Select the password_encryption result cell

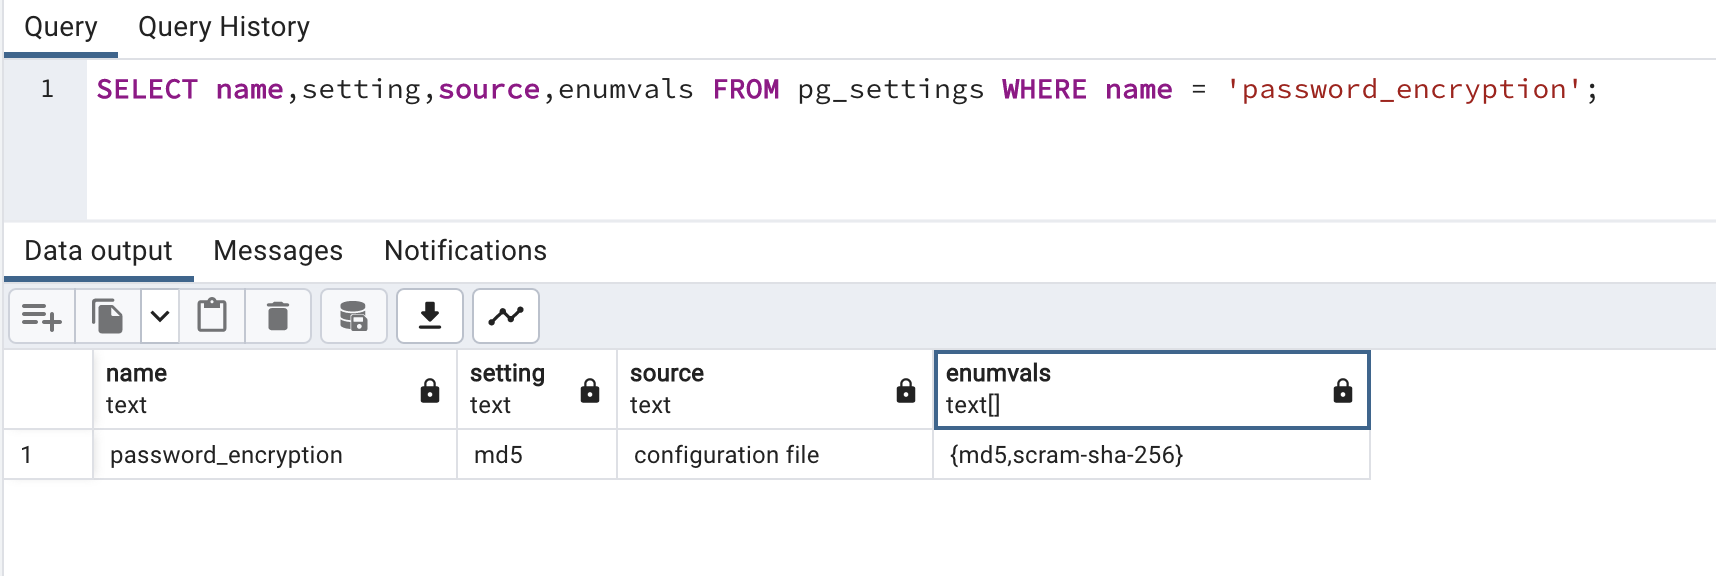[x=226, y=455]
